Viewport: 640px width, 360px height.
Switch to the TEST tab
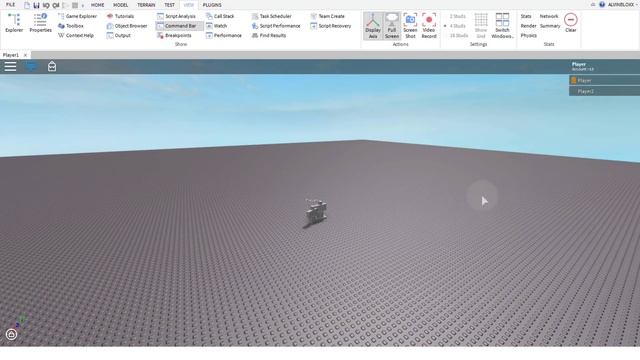point(169,5)
